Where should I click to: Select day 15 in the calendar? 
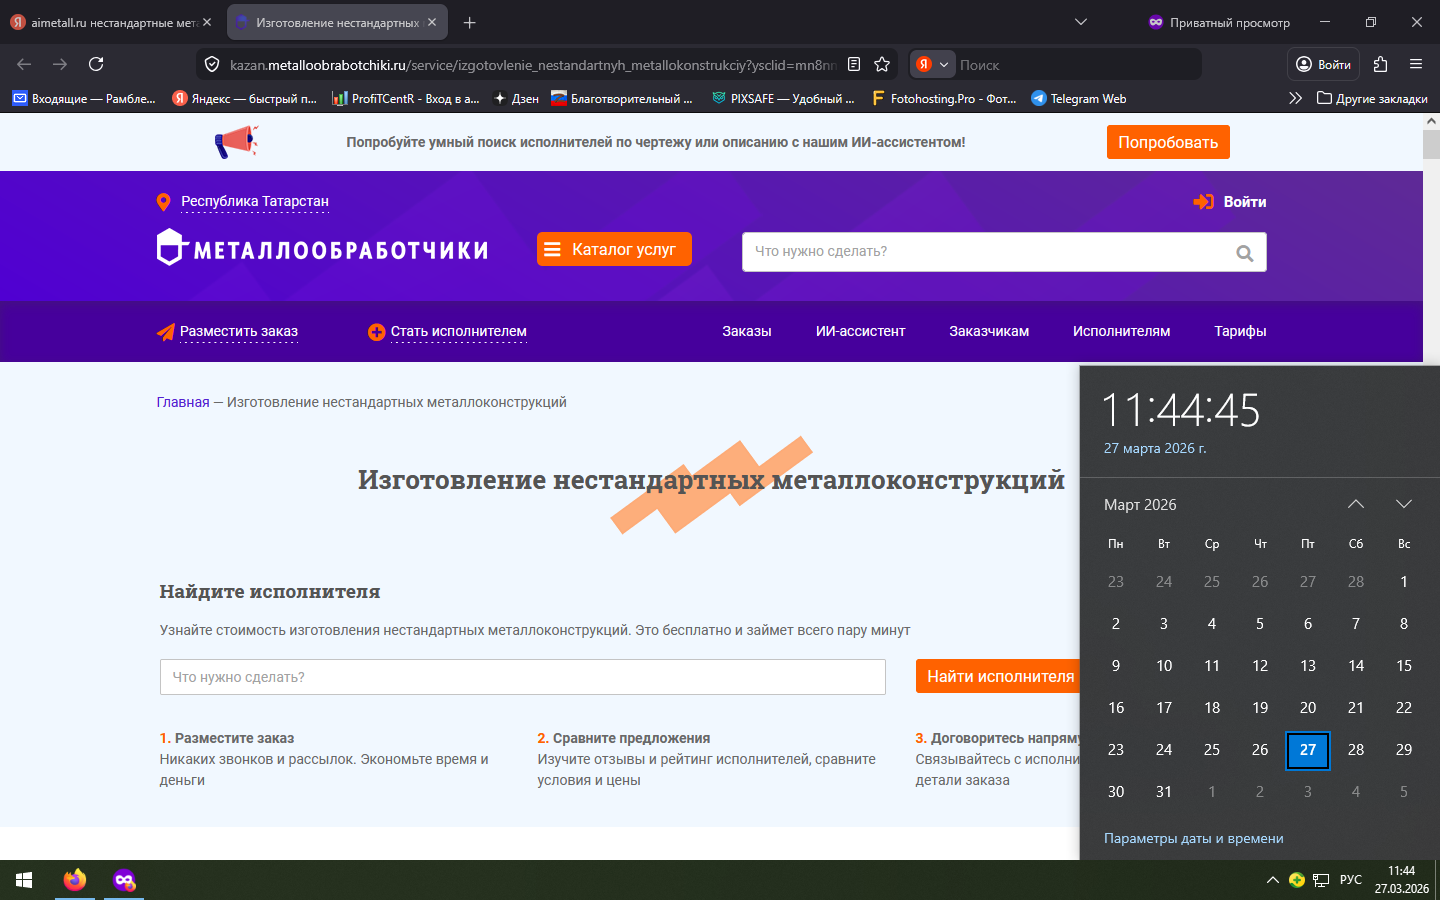pos(1404,665)
